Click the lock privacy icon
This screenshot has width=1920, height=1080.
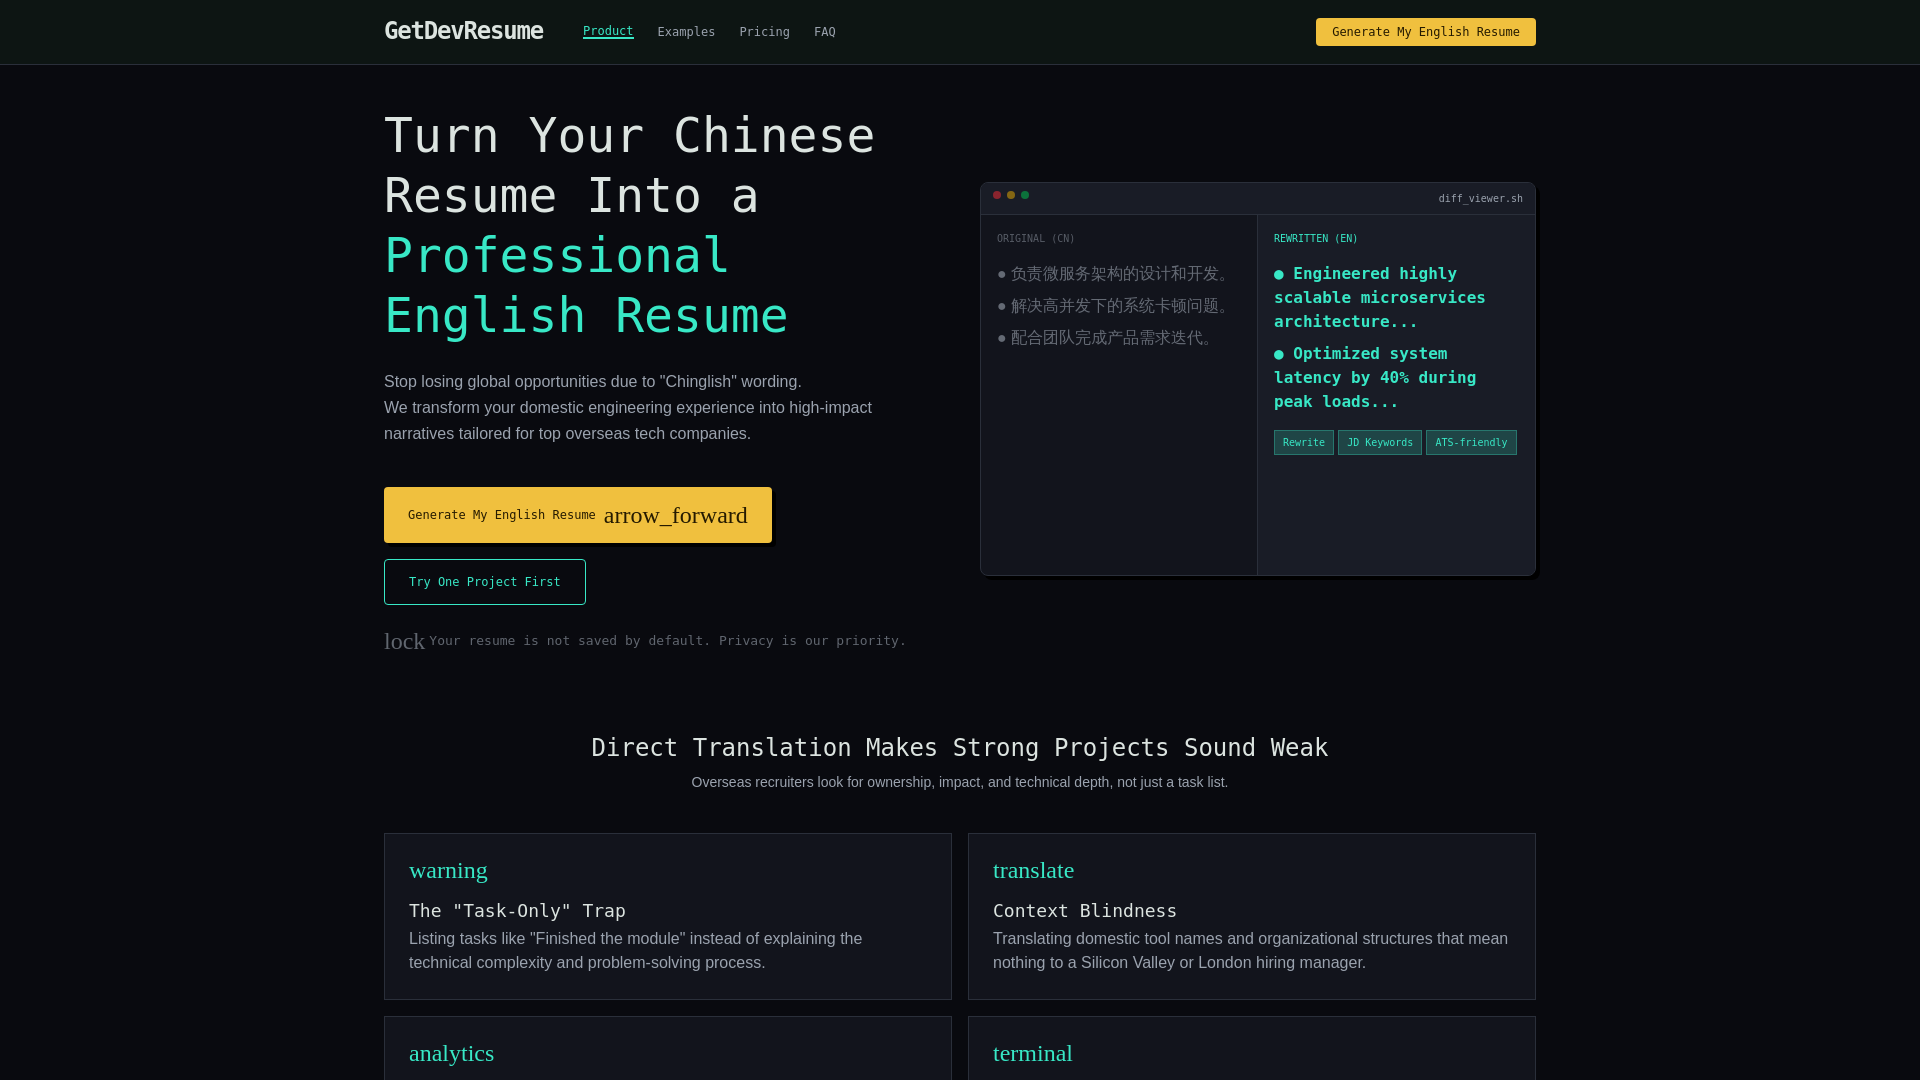point(404,641)
